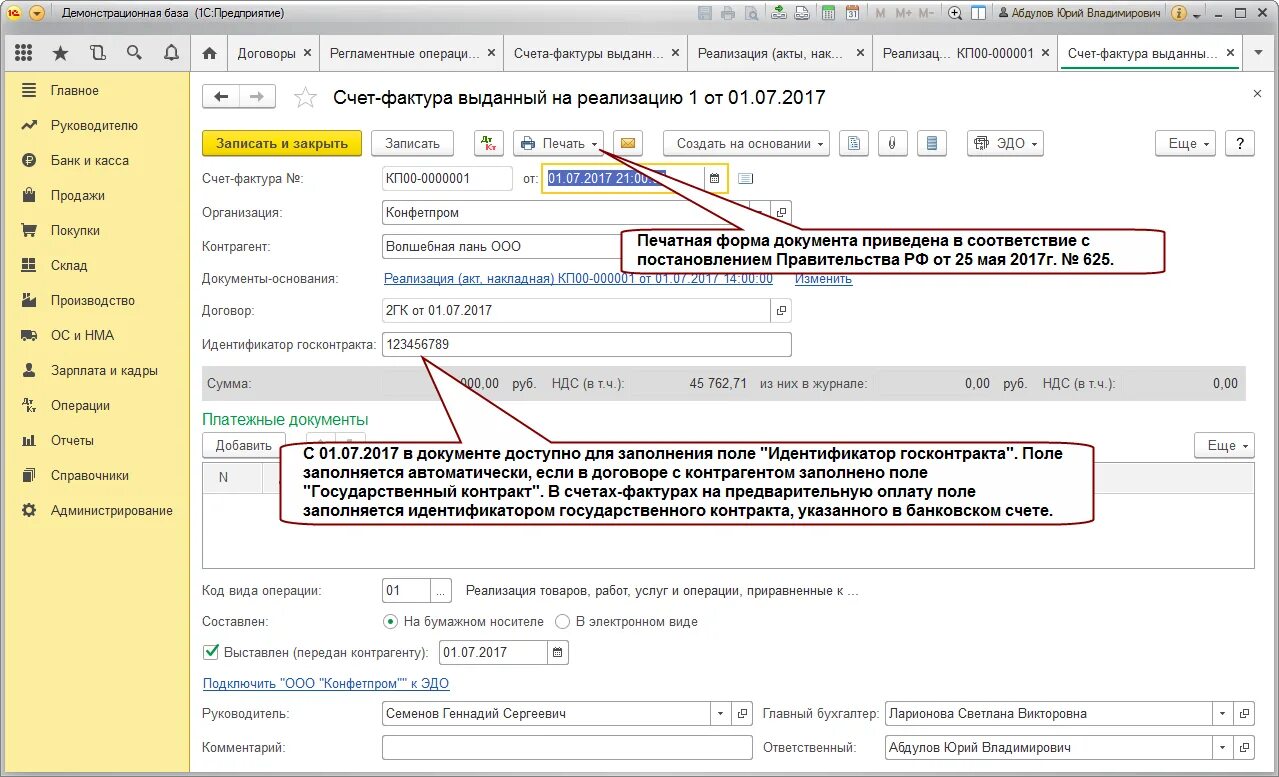The width and height of the screenshot is (1279, 777).
Task: Open the payment documents Еще menu
Action: [x=1224, y=445]
